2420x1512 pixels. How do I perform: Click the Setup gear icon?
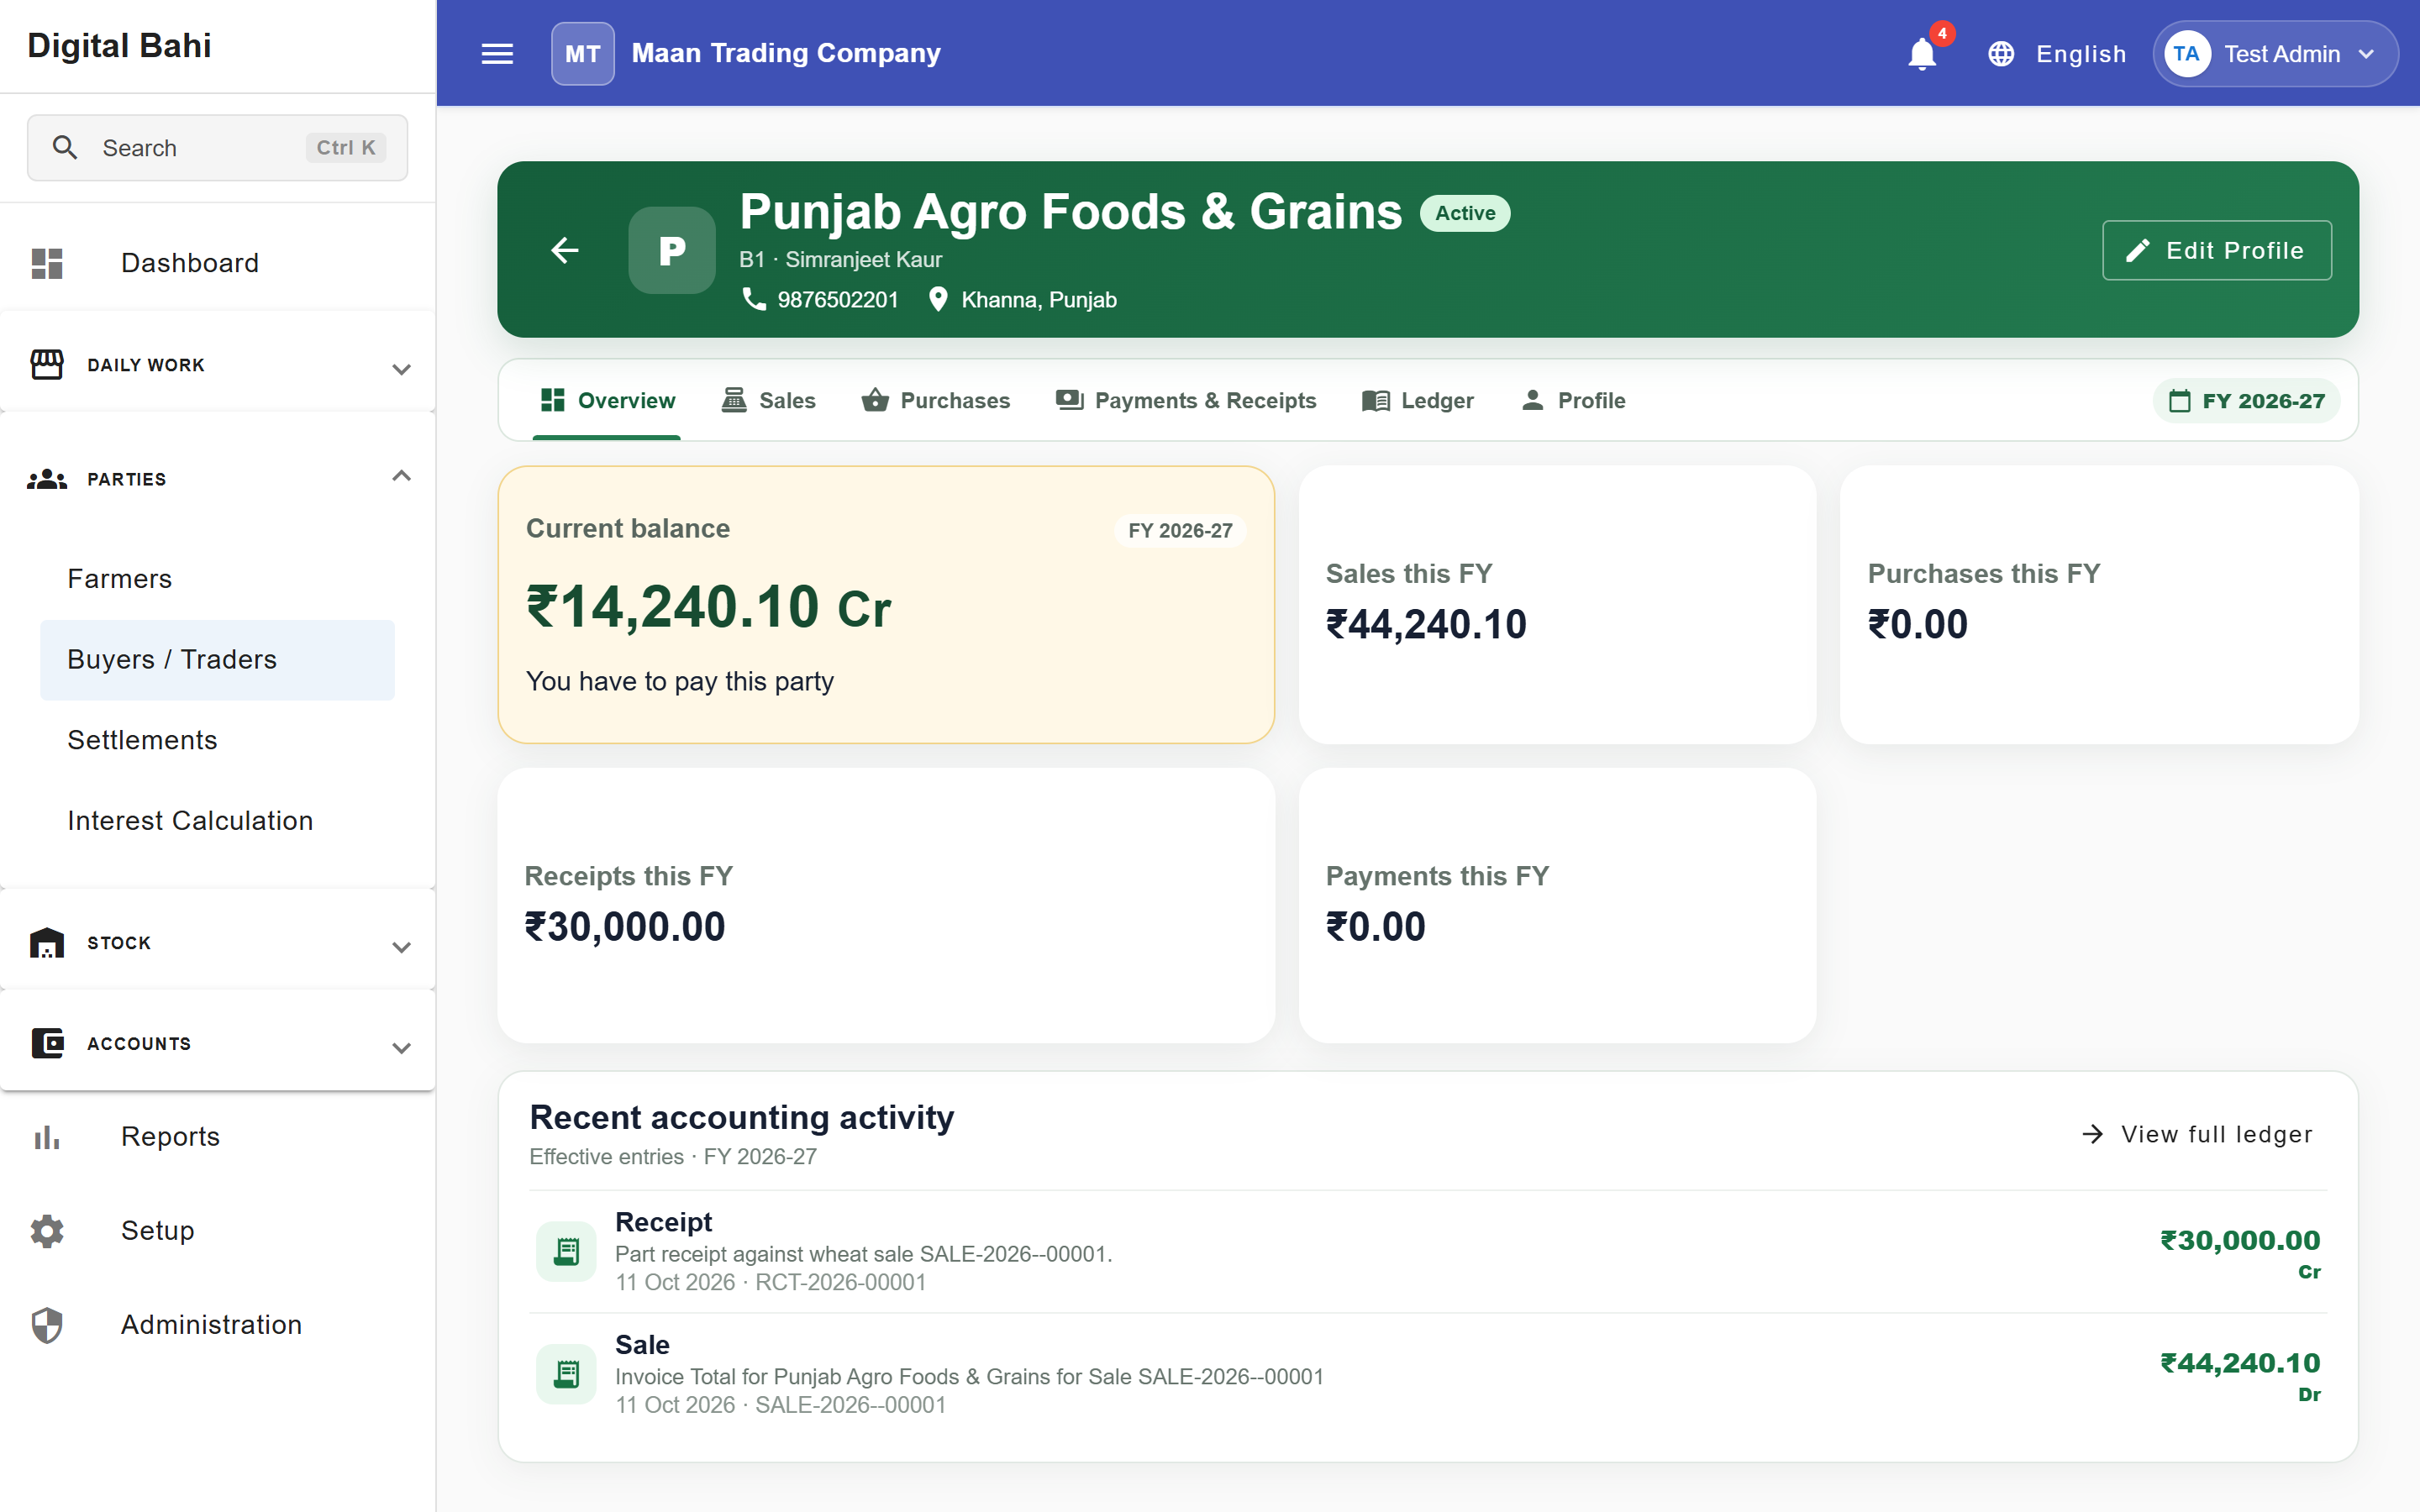(47, 1231)
